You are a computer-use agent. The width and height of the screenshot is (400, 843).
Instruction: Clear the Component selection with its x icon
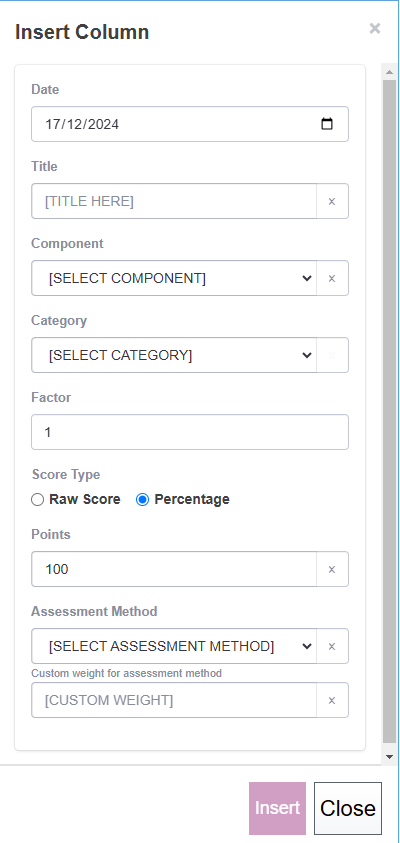[332, 278]
